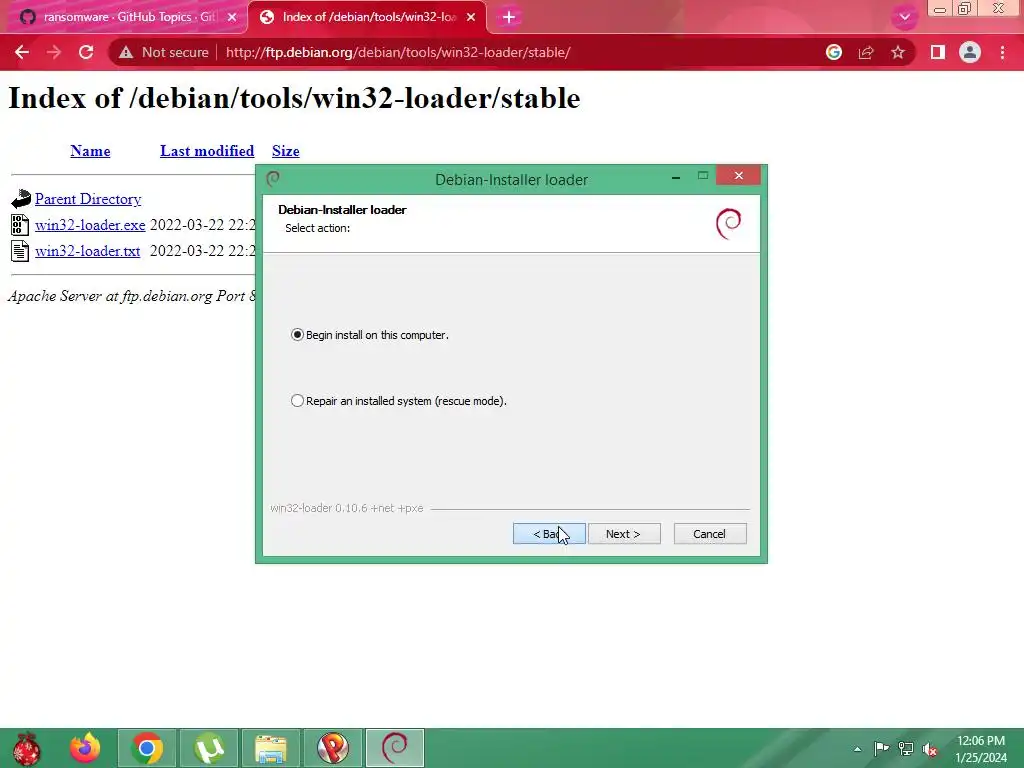The width and height of the screenshot is (1024, 768).
Task: Select the Index of /debian/tools tab
Action: click(x=367, y=17)
